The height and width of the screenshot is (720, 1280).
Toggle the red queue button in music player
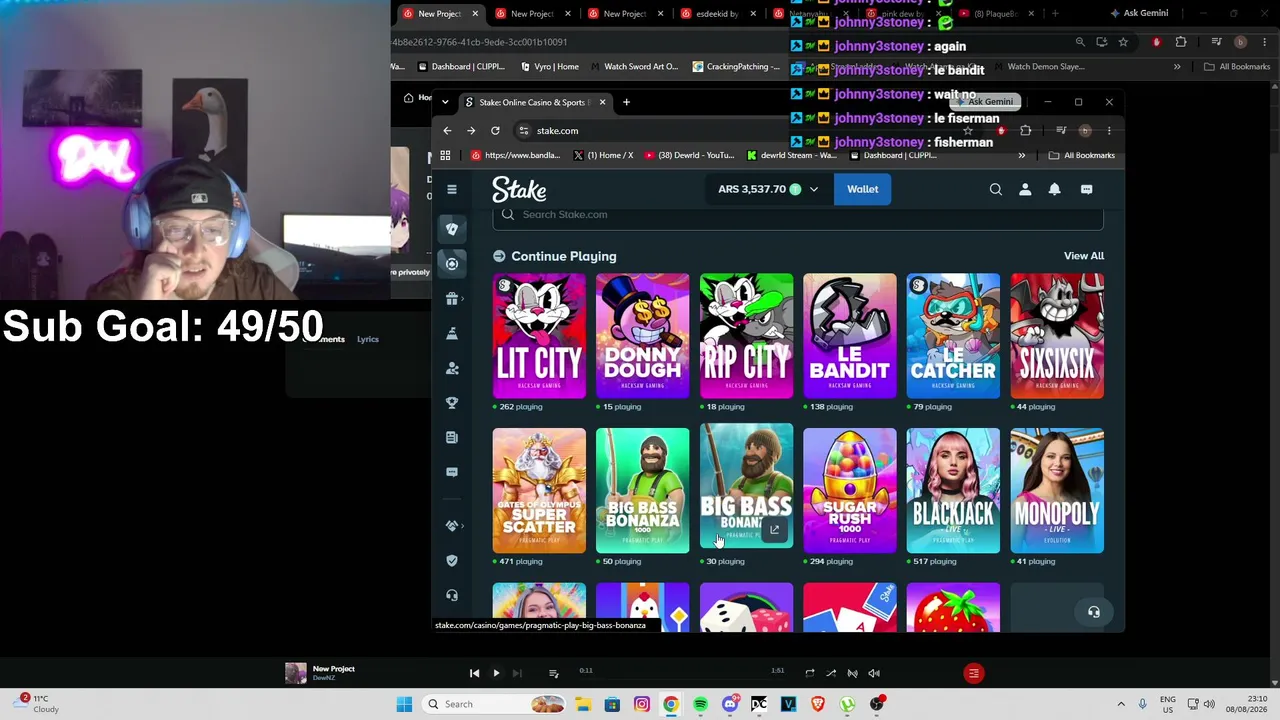tap(973, 673)
